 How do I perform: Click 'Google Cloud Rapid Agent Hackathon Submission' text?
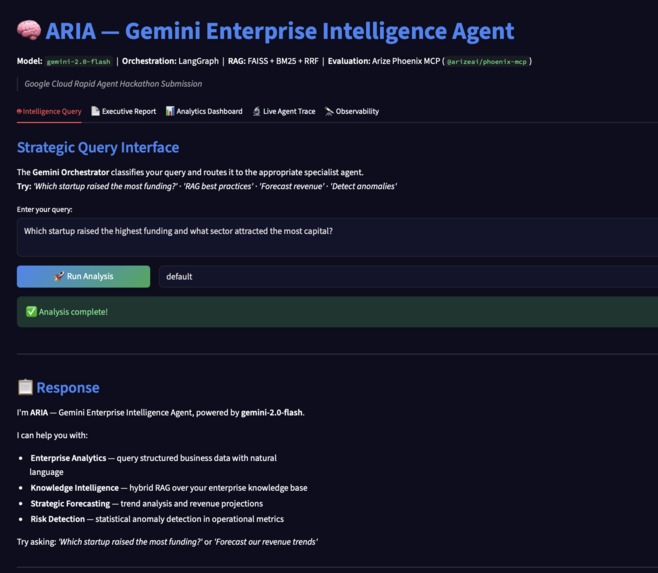coord(113,84)
